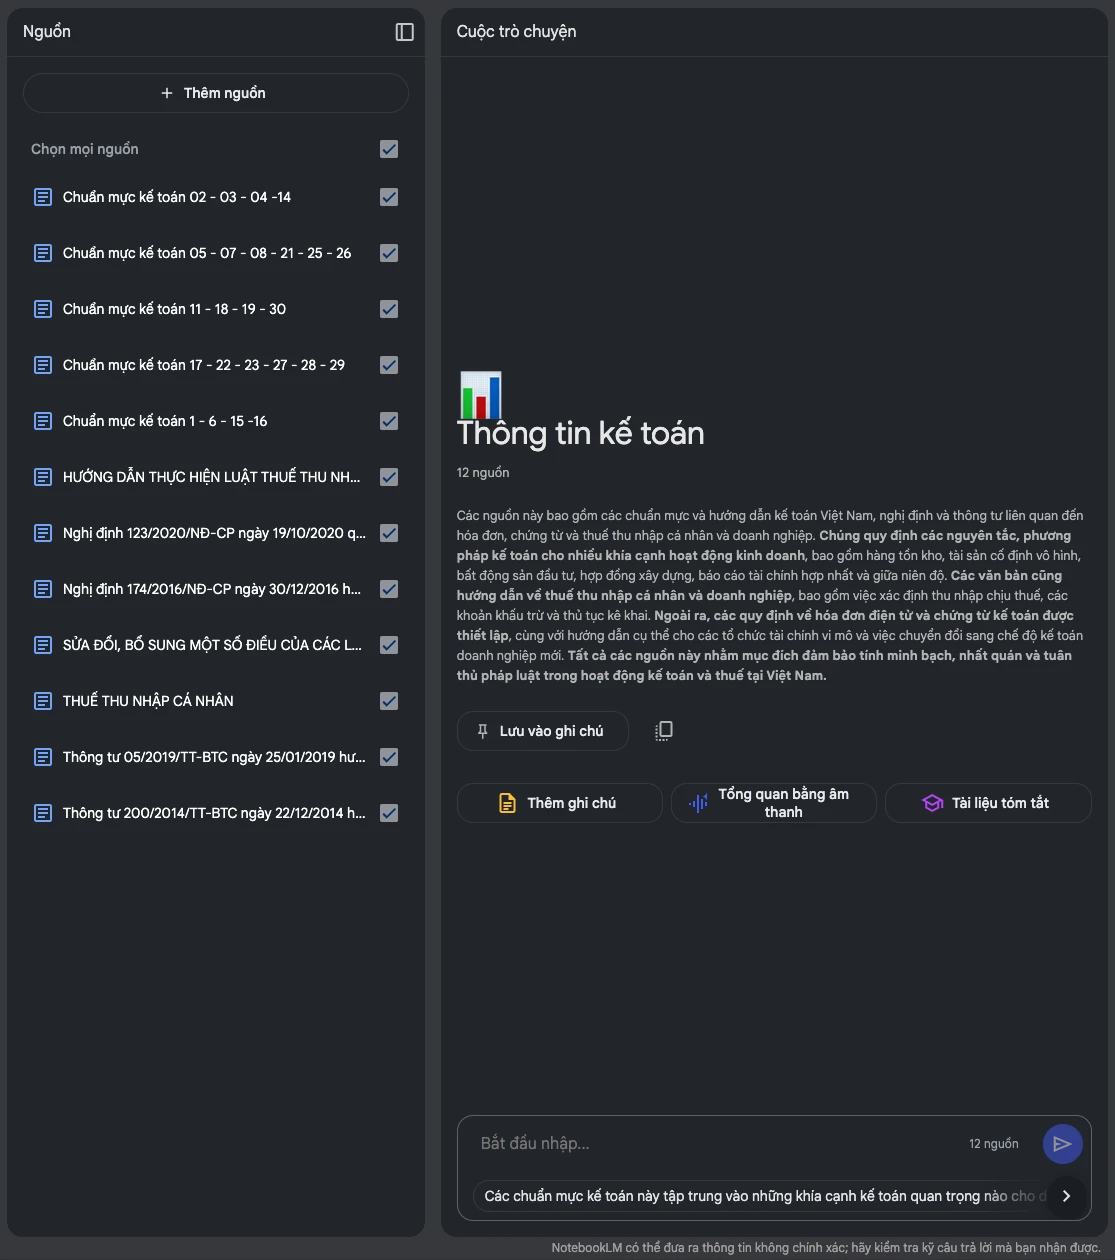Viewport: 1115px width, 1260px height.
Task: Click the THUẾ THU NHẬP CÁ NHÂN document icon
Action: [43, 701]
